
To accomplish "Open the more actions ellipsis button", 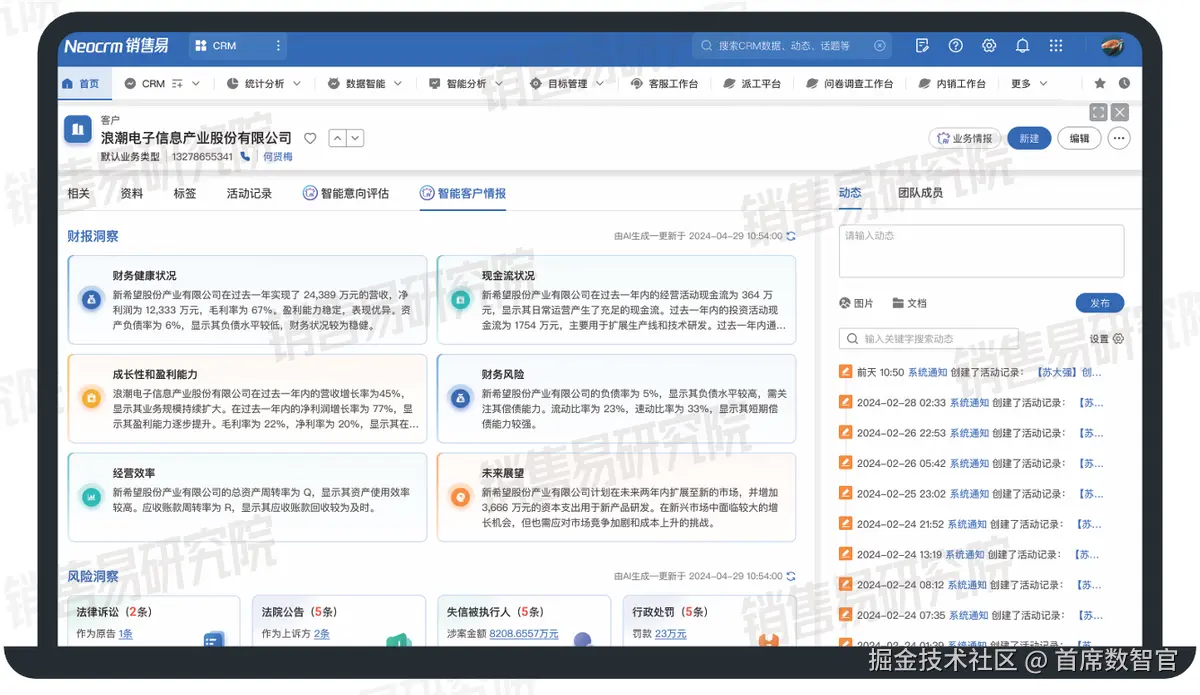I will tap(1119, 138).
